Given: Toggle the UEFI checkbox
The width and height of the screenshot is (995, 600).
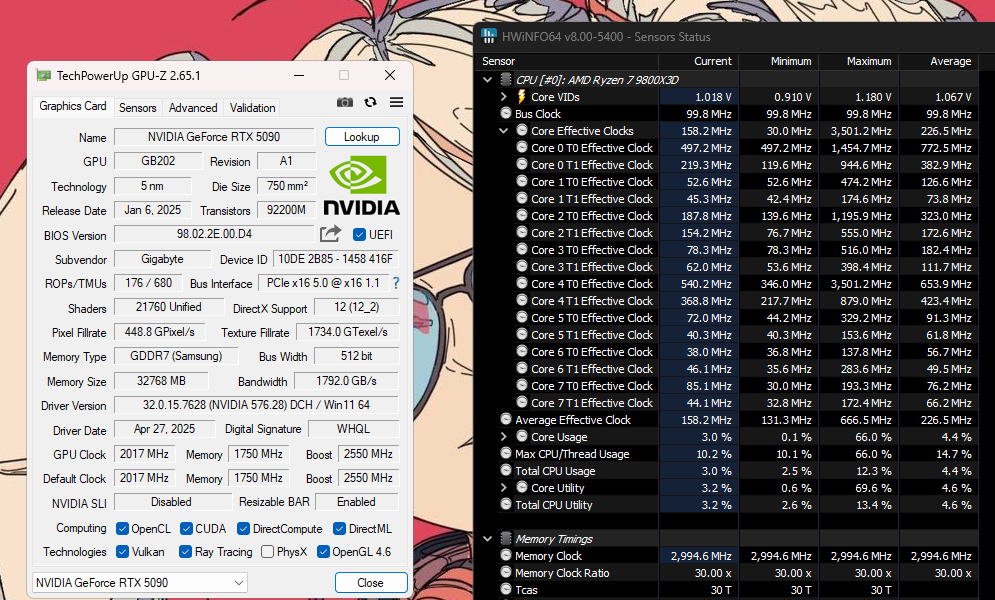Looking at the screenshot, I should (359, 235).
